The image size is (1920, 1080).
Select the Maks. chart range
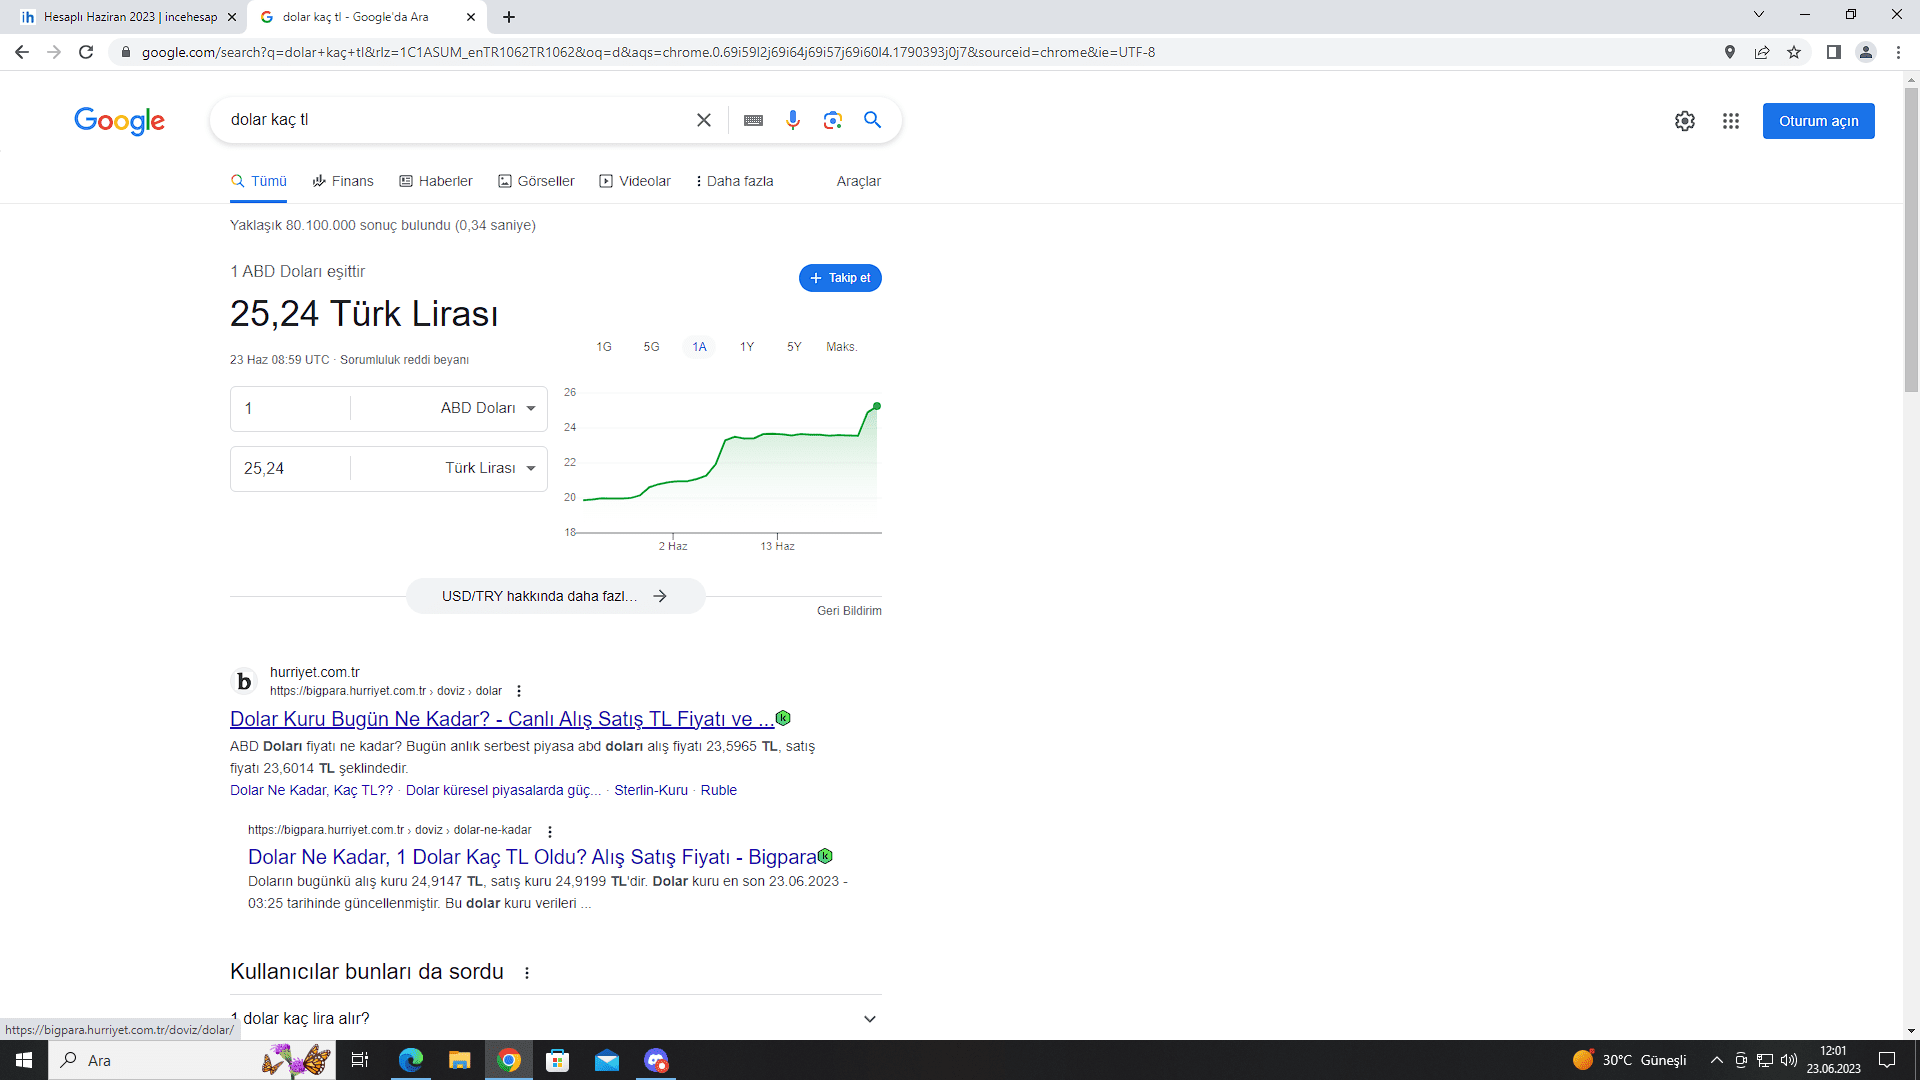point(841,347)
